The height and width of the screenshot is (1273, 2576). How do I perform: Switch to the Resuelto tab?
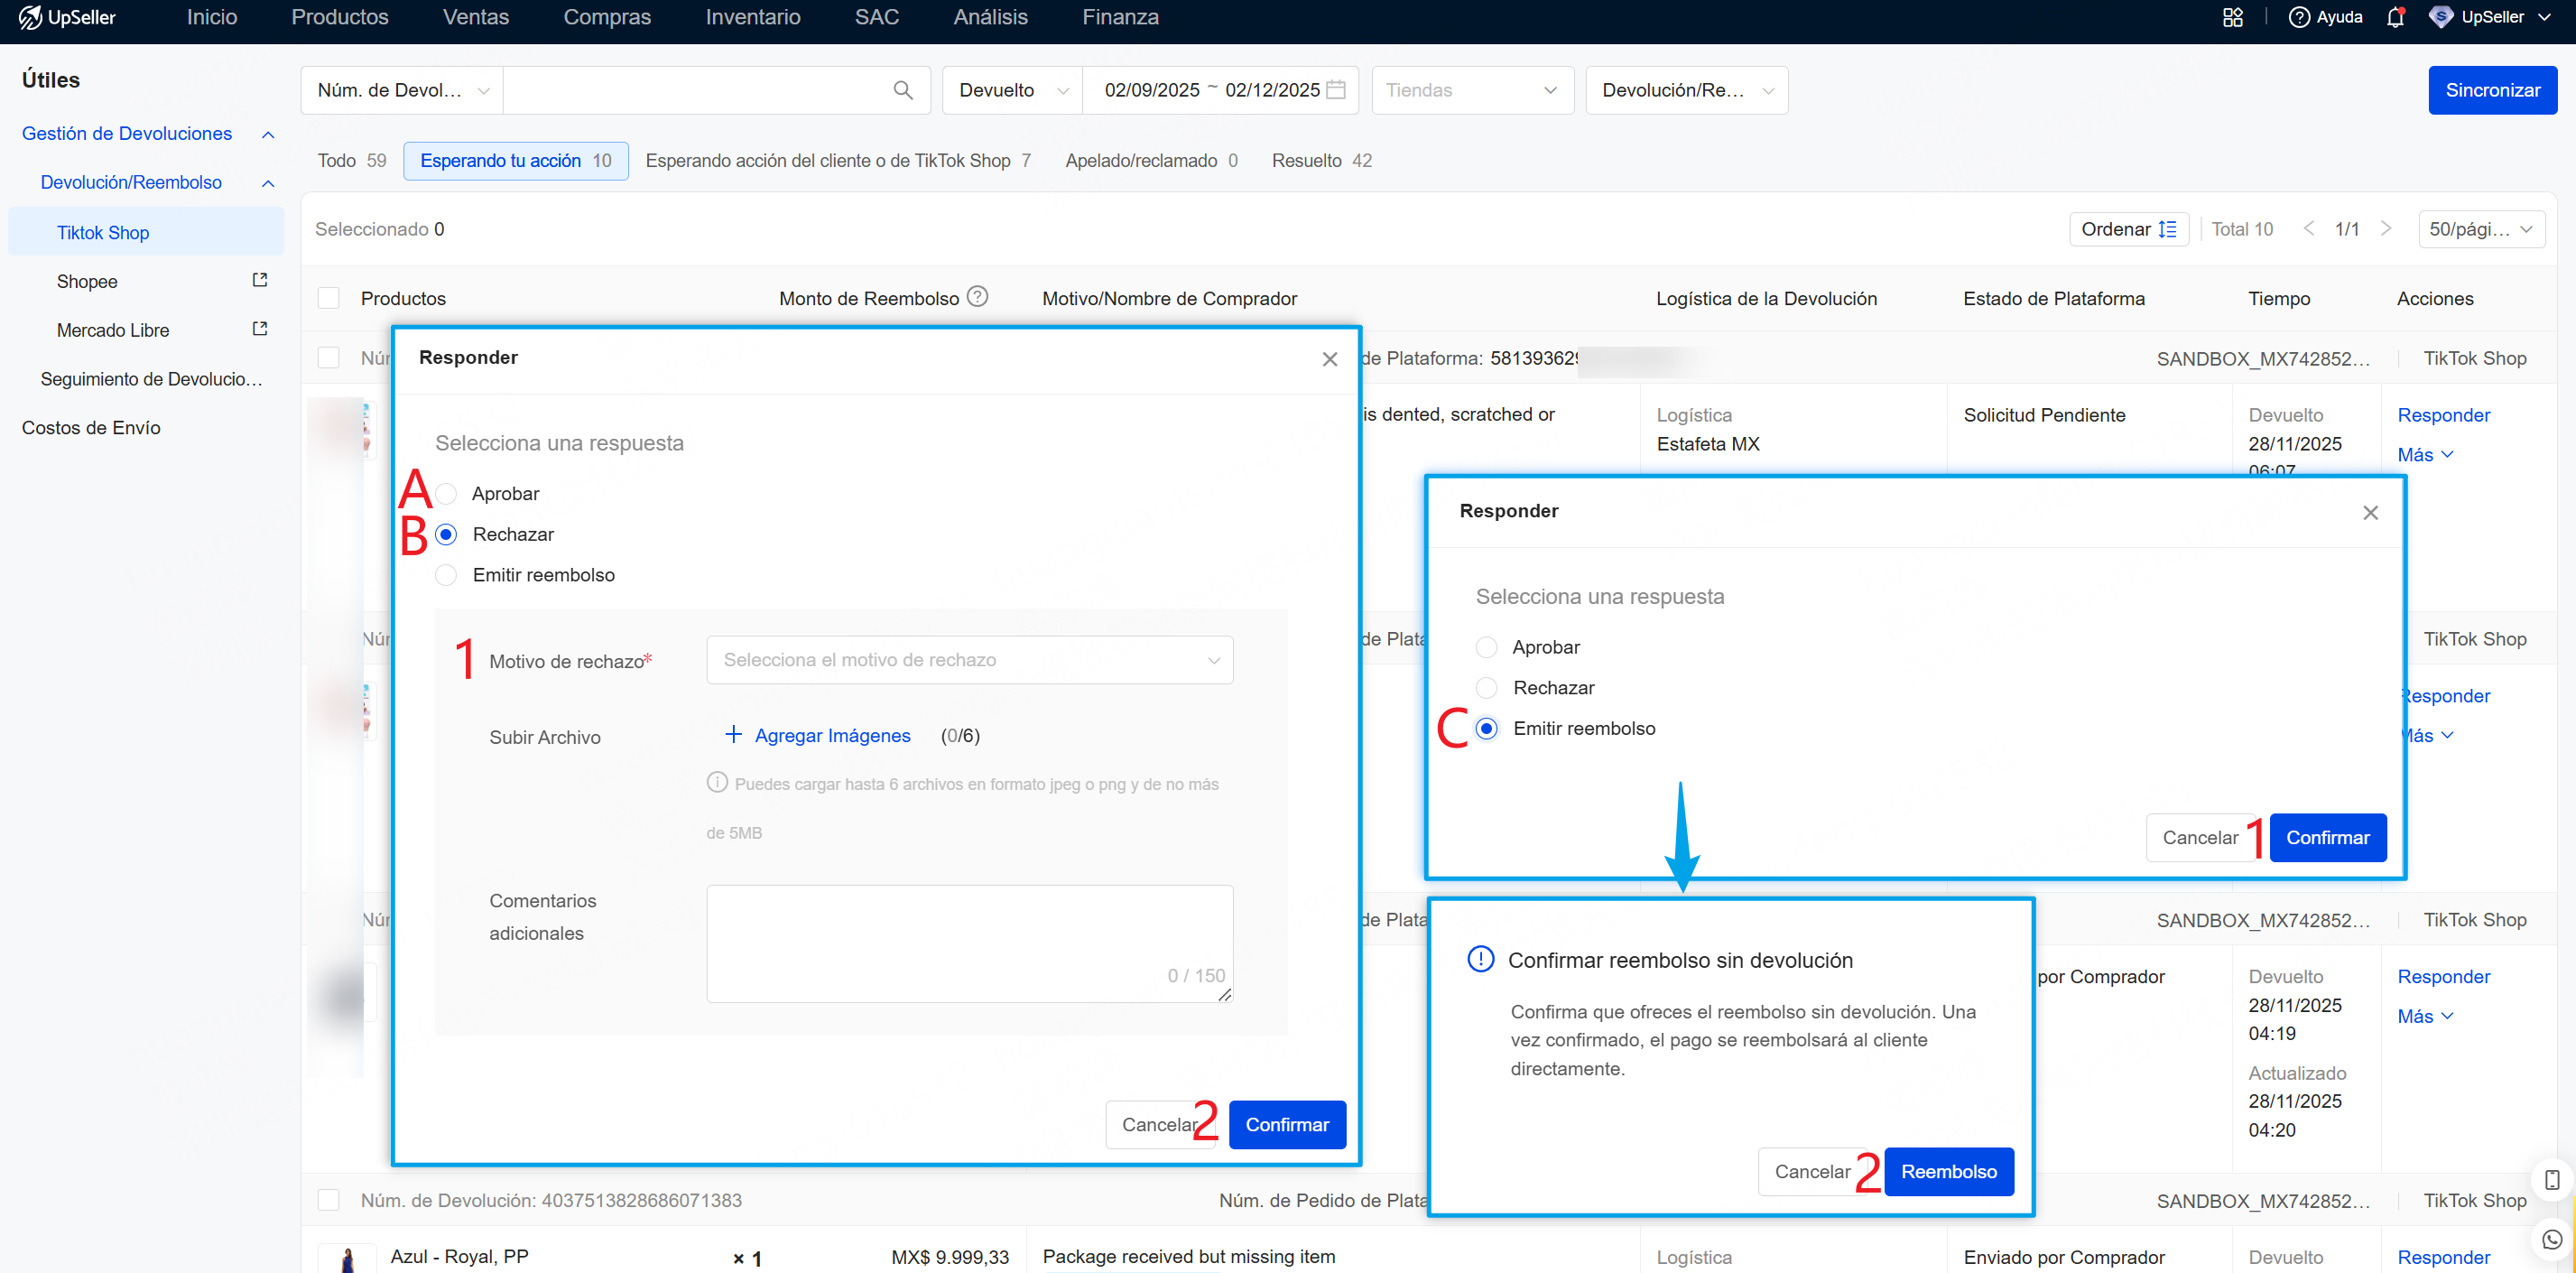[x=1320, y=161]
